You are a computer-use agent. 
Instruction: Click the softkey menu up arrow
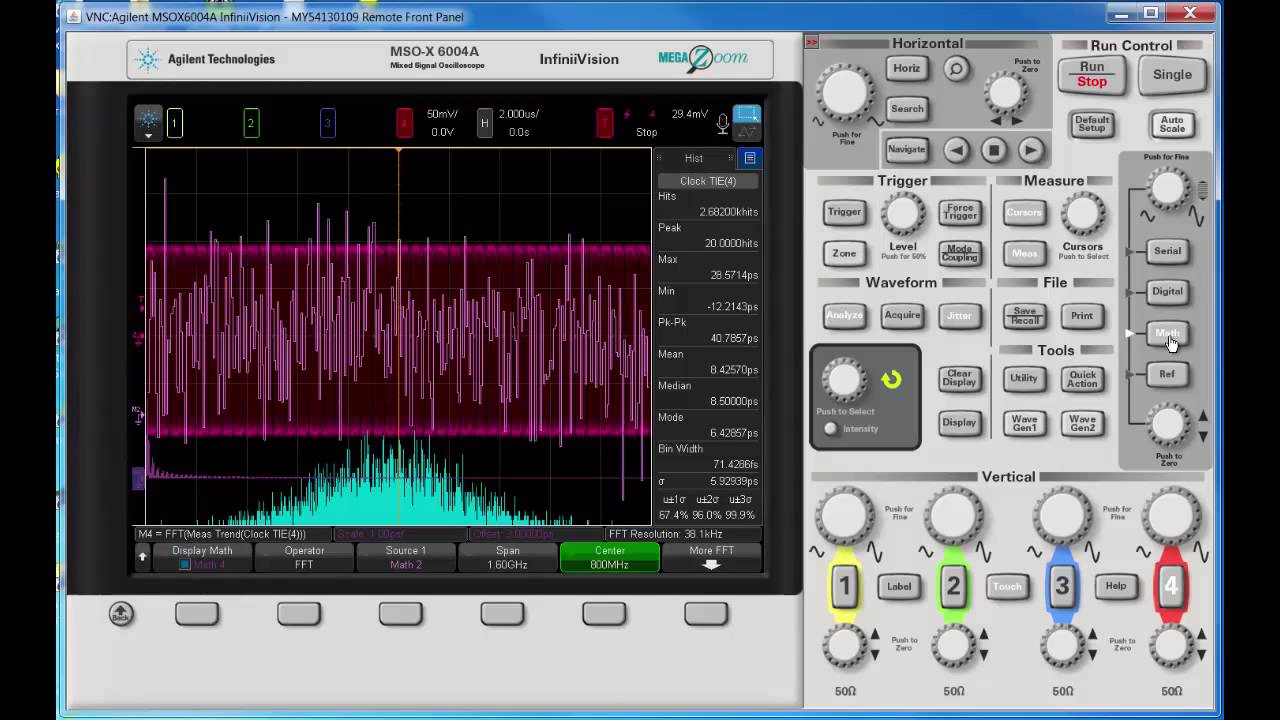[143, 557]
